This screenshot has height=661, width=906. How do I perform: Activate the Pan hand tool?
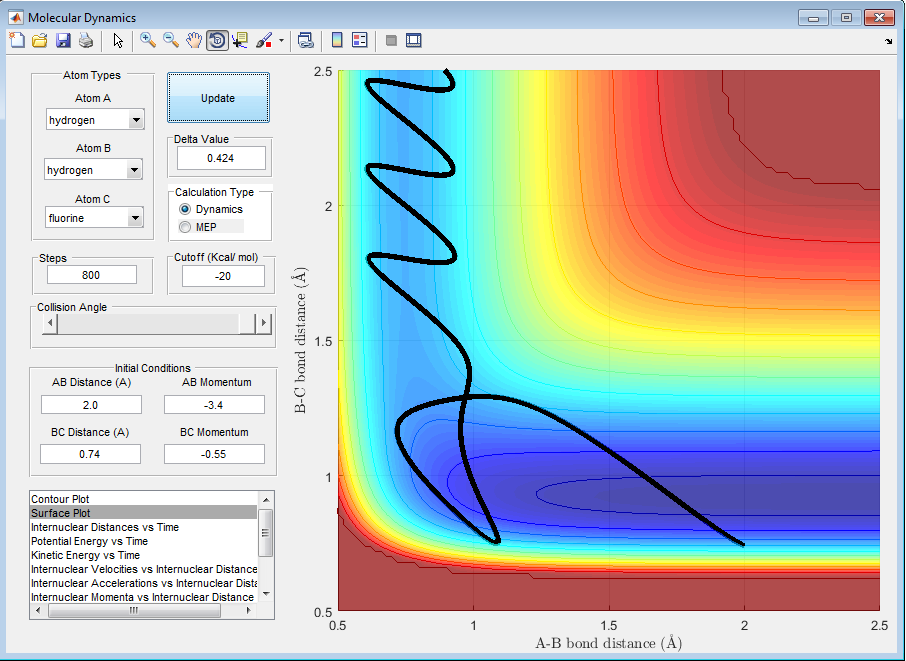pos(194,40)
